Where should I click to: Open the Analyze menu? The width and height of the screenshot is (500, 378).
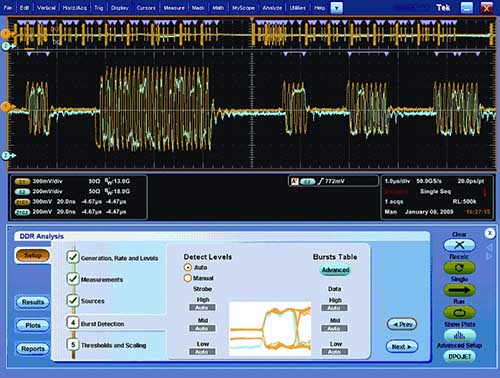click(x=272, y=8)
